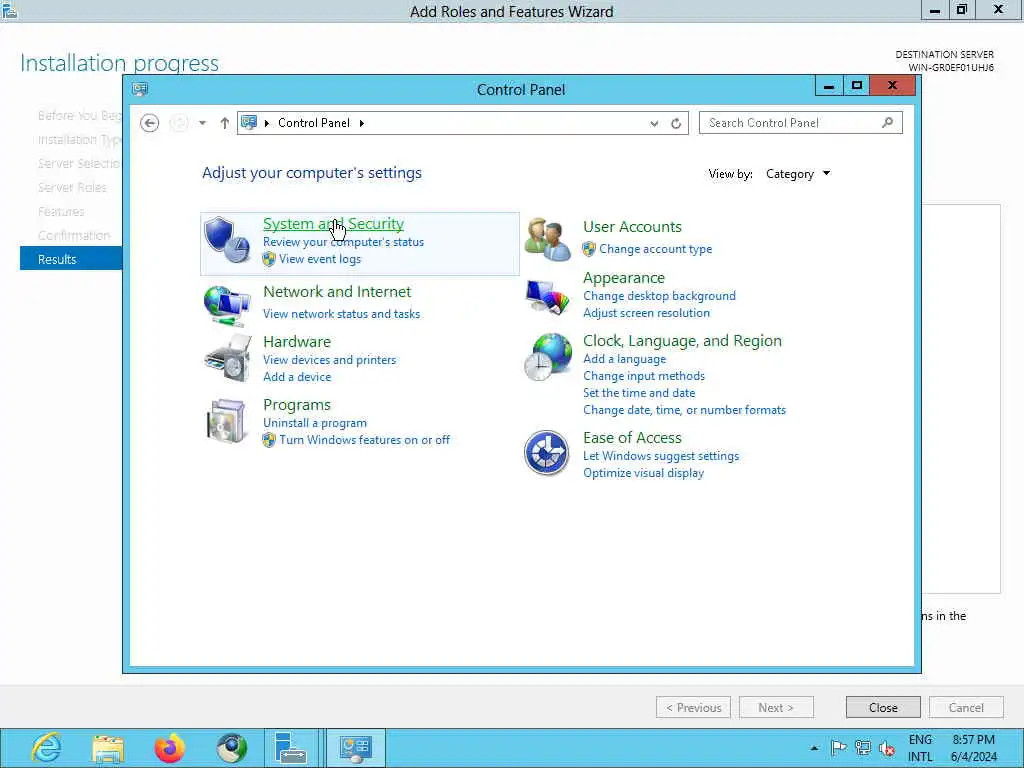Click the Control Panel address bar breadcrumb
Image resolution: width=1024 pixels, height=768 pixels.
point(313,123)
